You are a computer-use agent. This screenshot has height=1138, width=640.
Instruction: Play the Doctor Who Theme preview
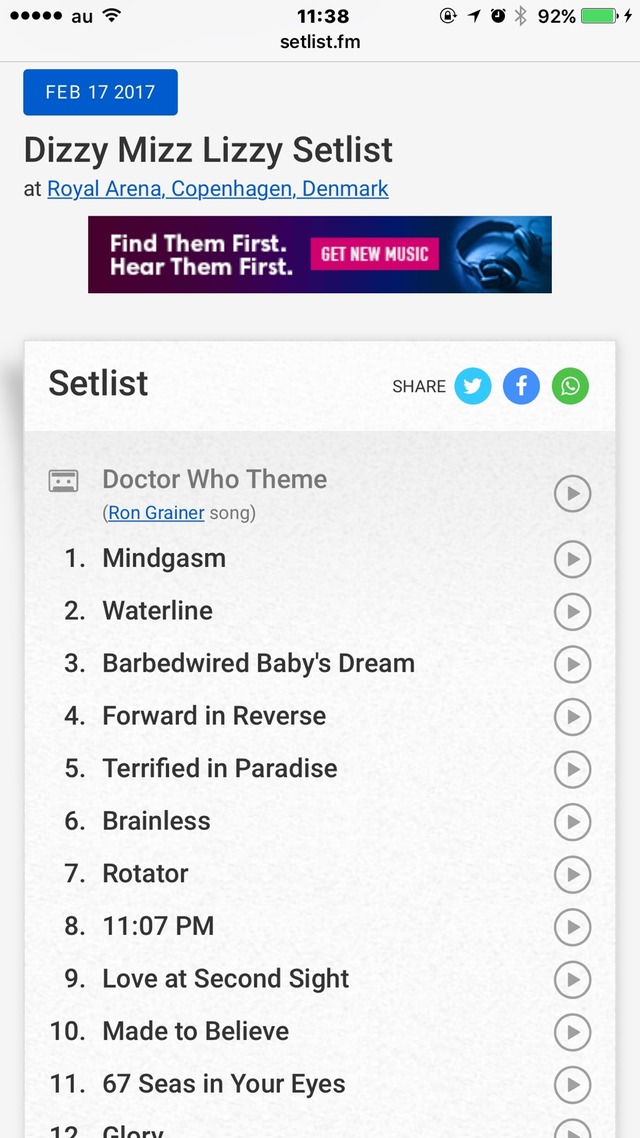point(572,493)
